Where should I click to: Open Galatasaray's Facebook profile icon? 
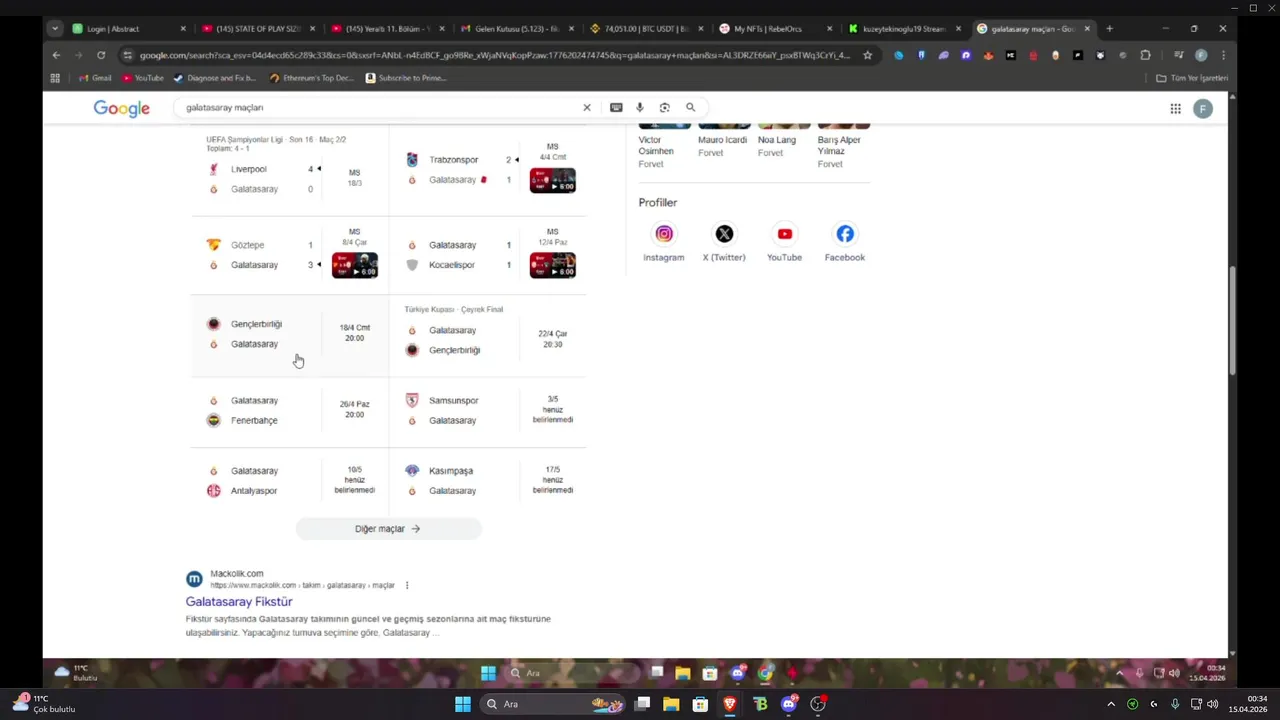(845, 234)
